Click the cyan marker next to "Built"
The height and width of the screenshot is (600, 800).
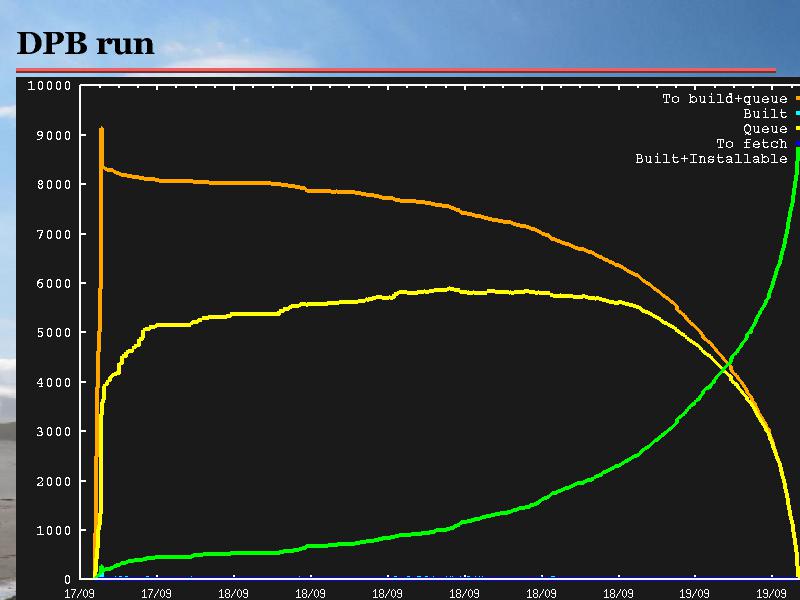[x=797, y=114]
